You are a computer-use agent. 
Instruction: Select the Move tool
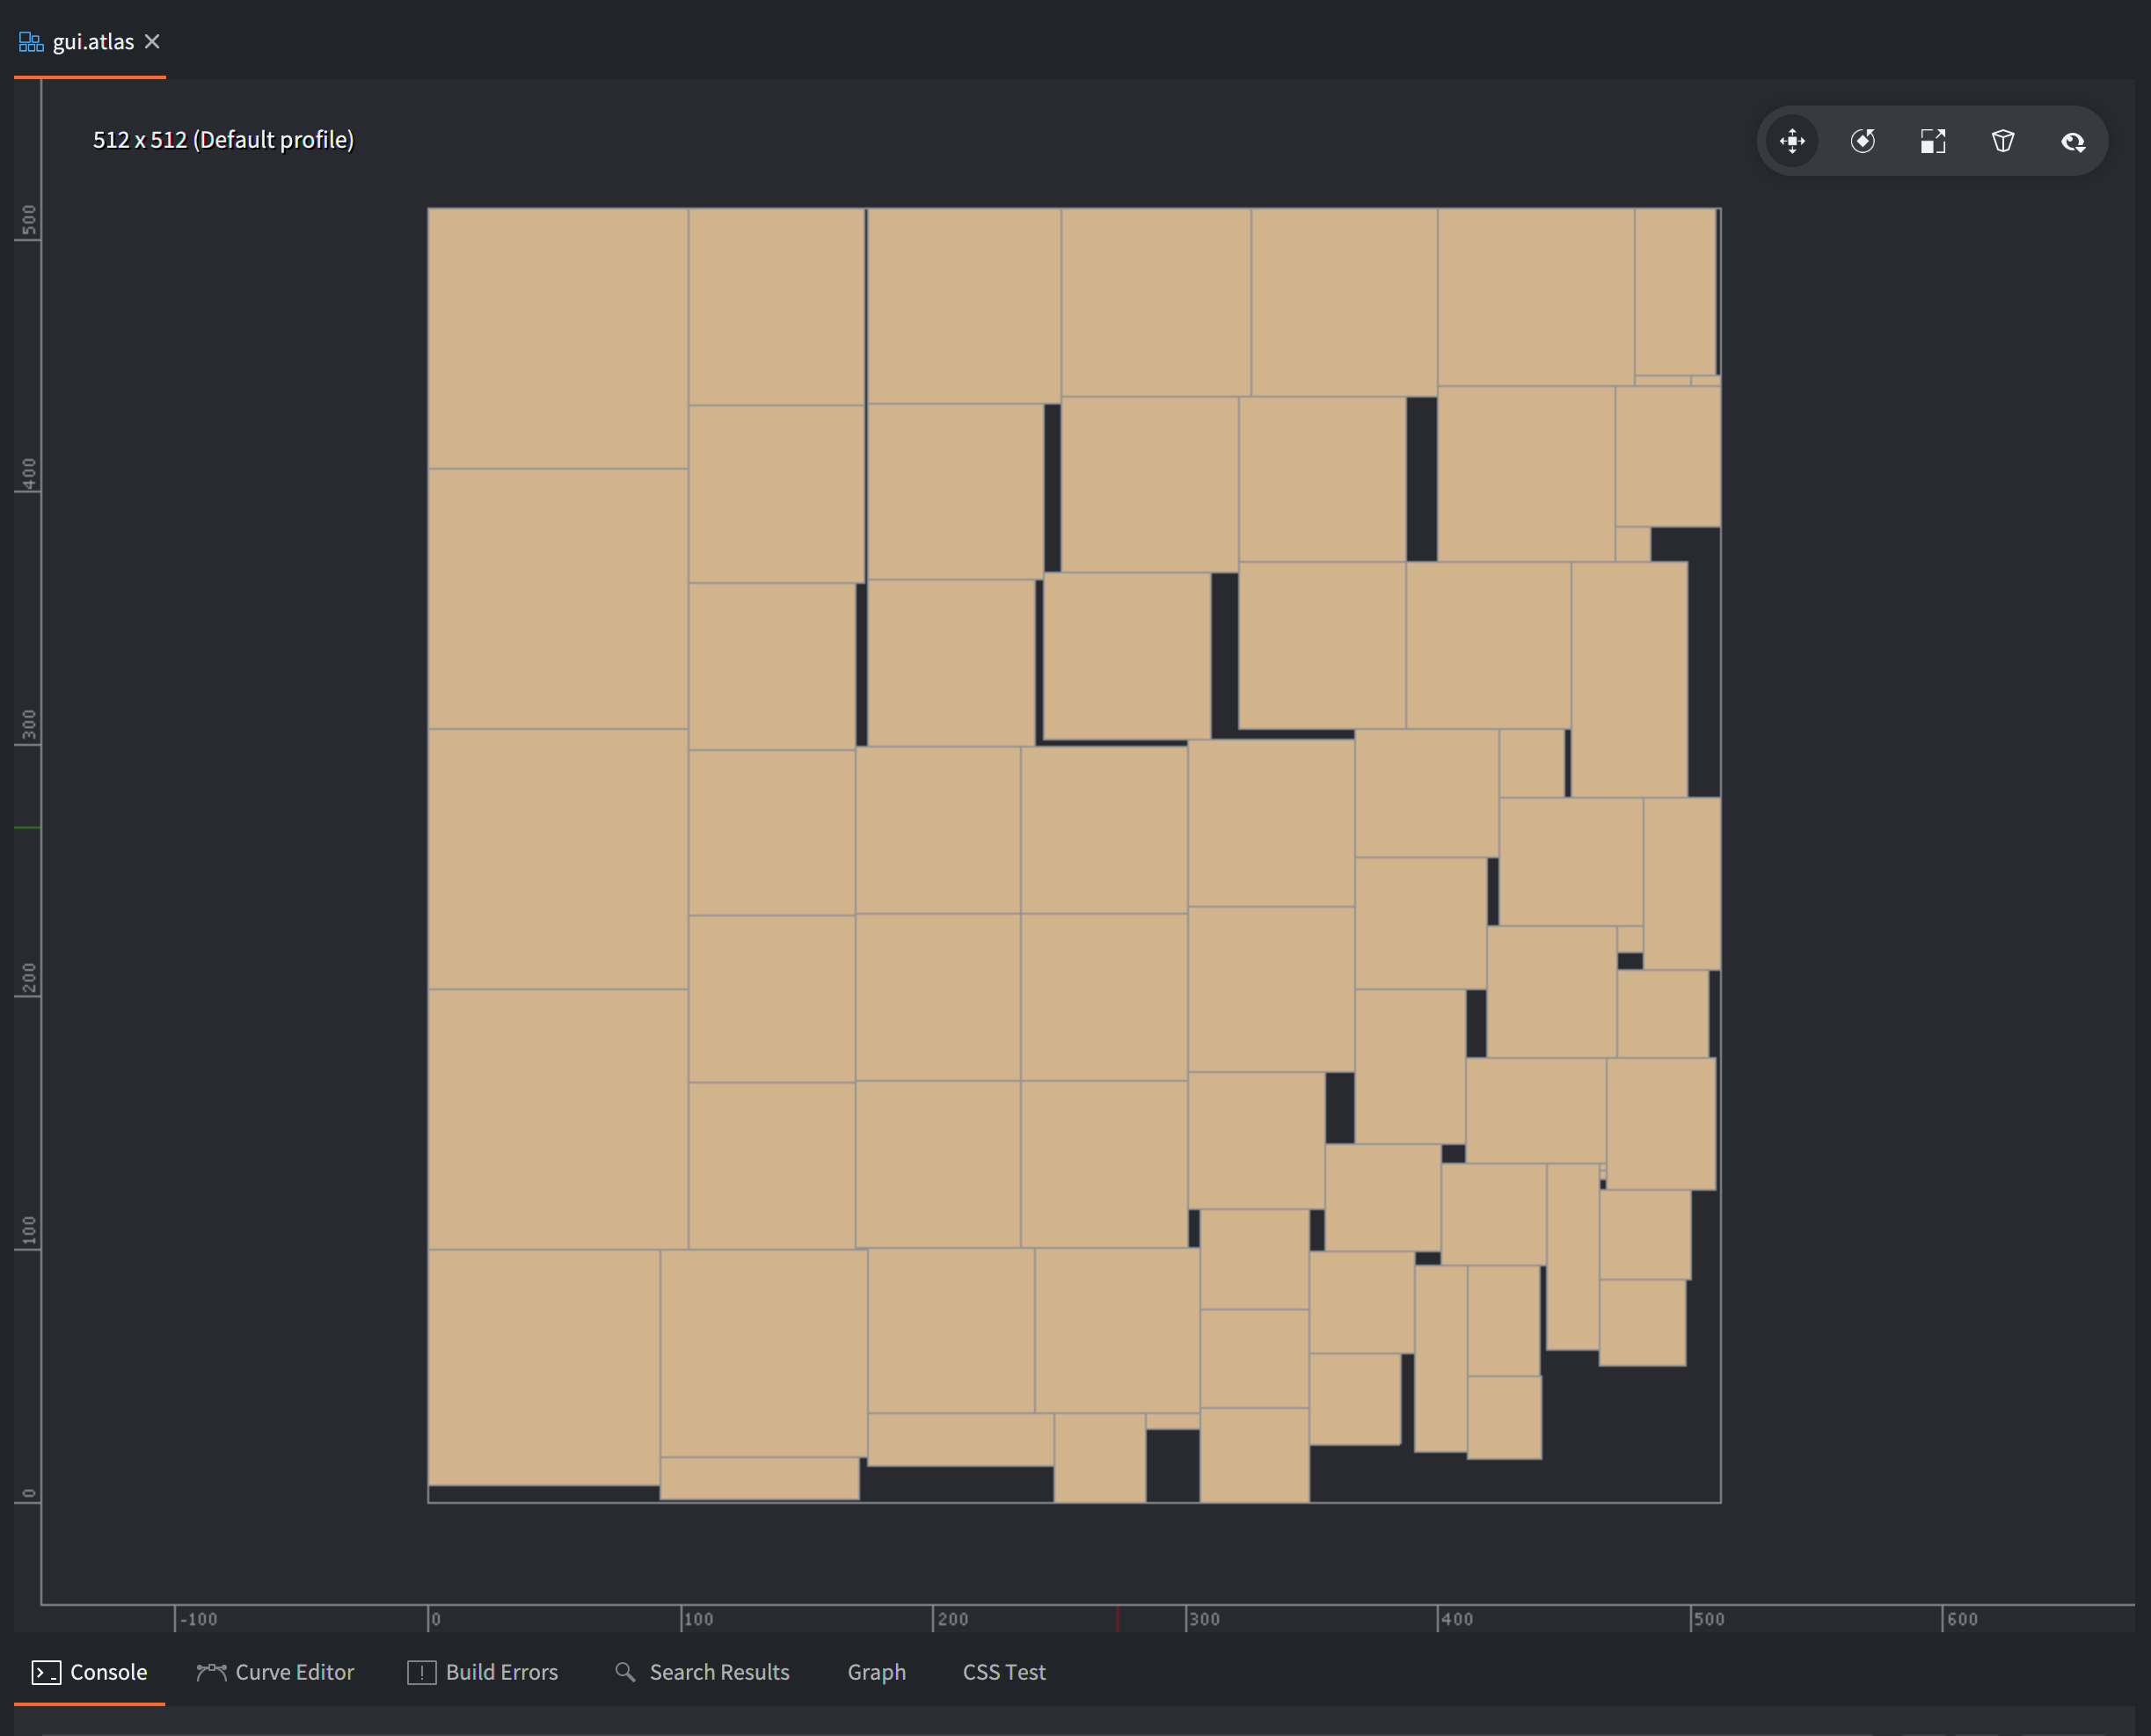coord(1793,141)
